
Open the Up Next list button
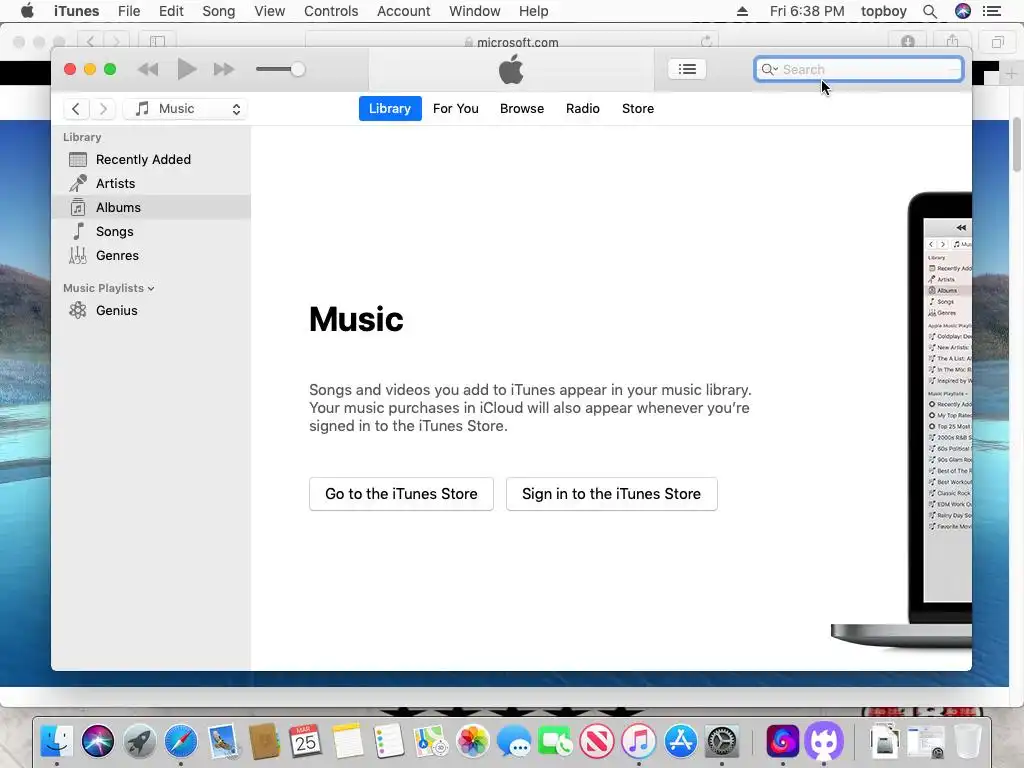[x=687, y=69]
